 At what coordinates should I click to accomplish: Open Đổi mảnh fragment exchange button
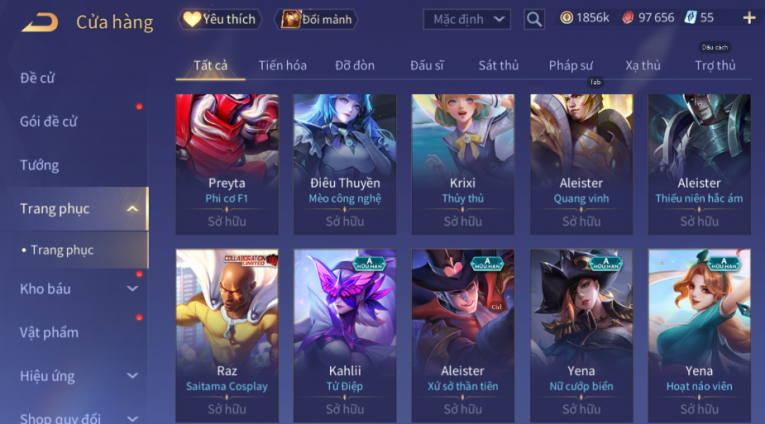point(317,20)
